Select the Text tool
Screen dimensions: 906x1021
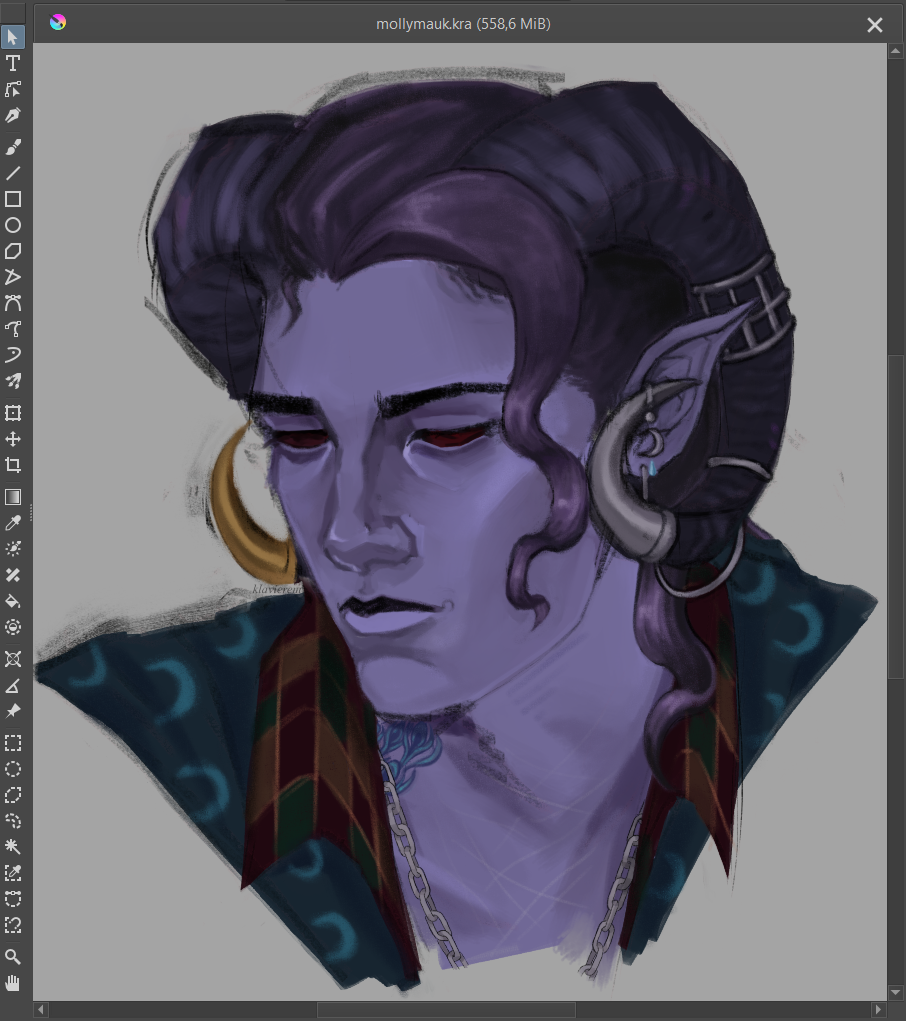(13, 63)
